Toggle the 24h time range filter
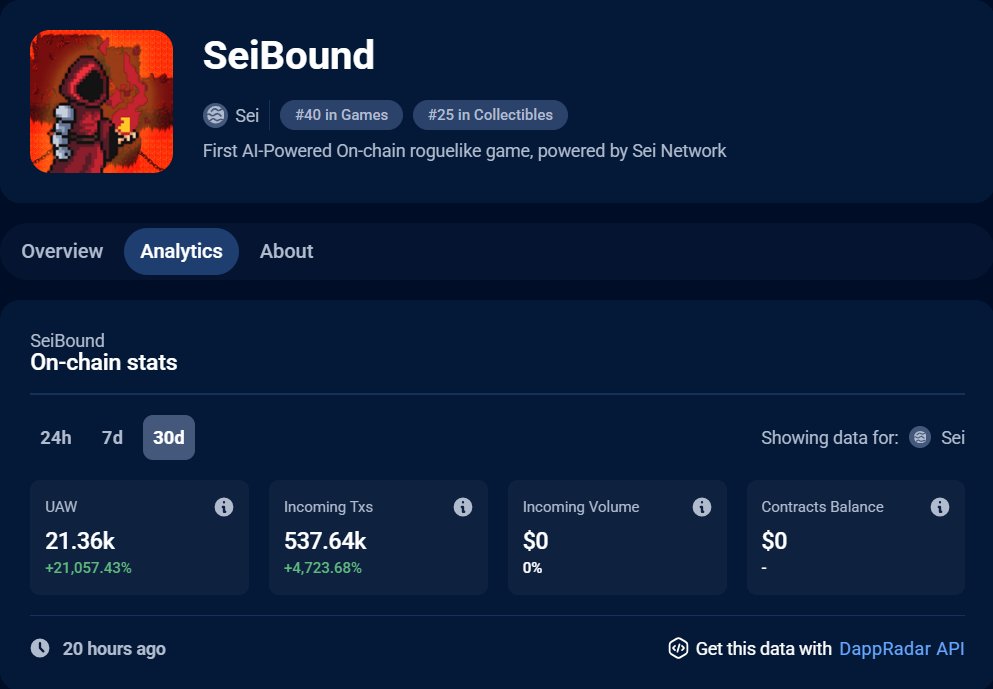Image resolution: width=993 pixels, height=689 pixels. click(x=57, y=437)
